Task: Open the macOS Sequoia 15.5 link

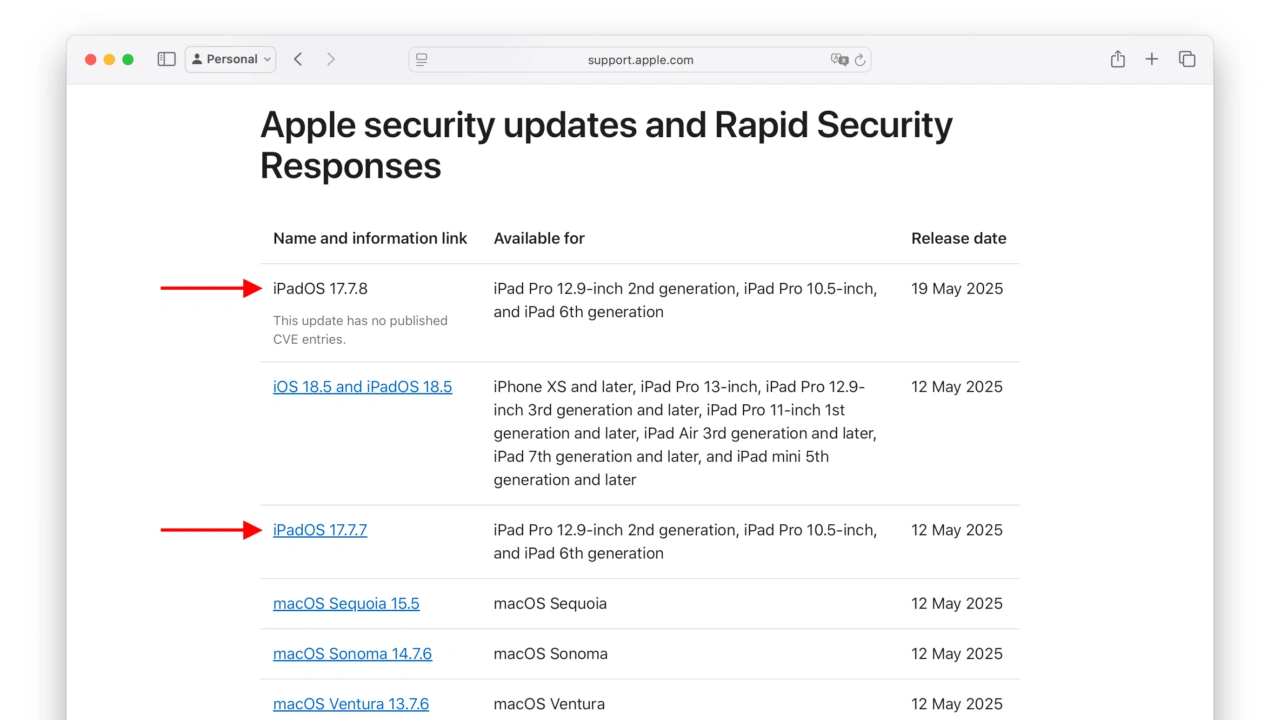Action: coord(346,604)
